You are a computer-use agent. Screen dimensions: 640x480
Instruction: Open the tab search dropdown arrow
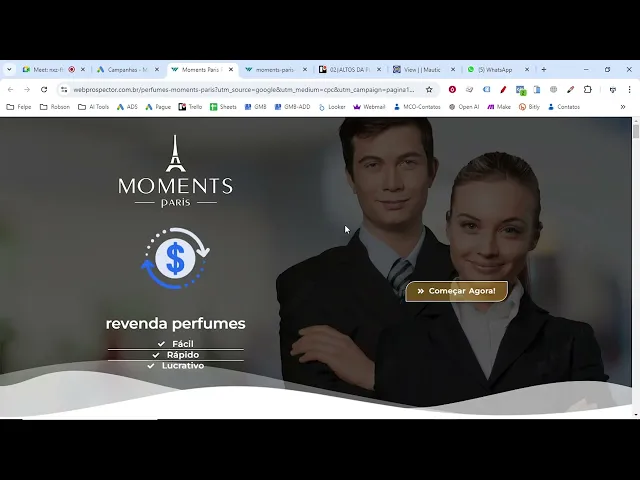pos(9,70)
